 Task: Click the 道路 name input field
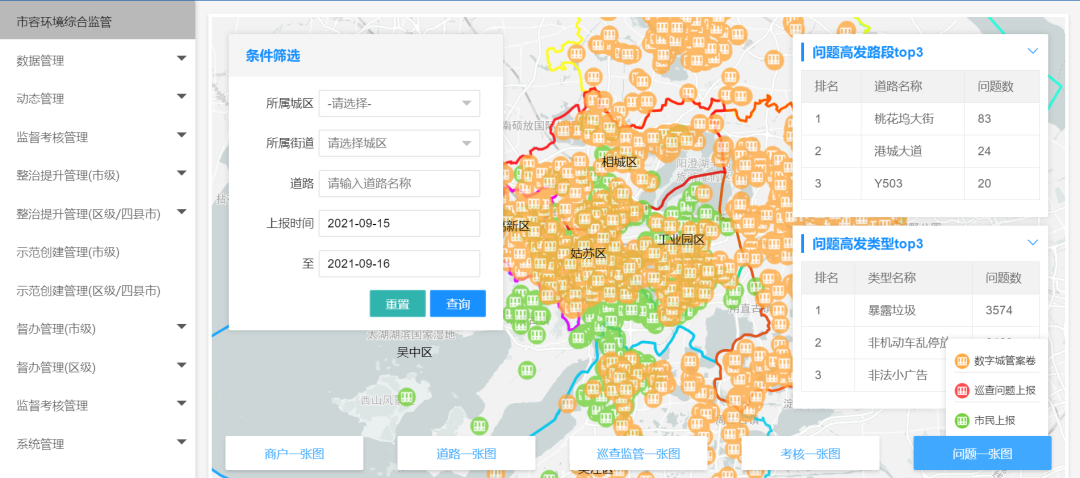tap(399, 184)
